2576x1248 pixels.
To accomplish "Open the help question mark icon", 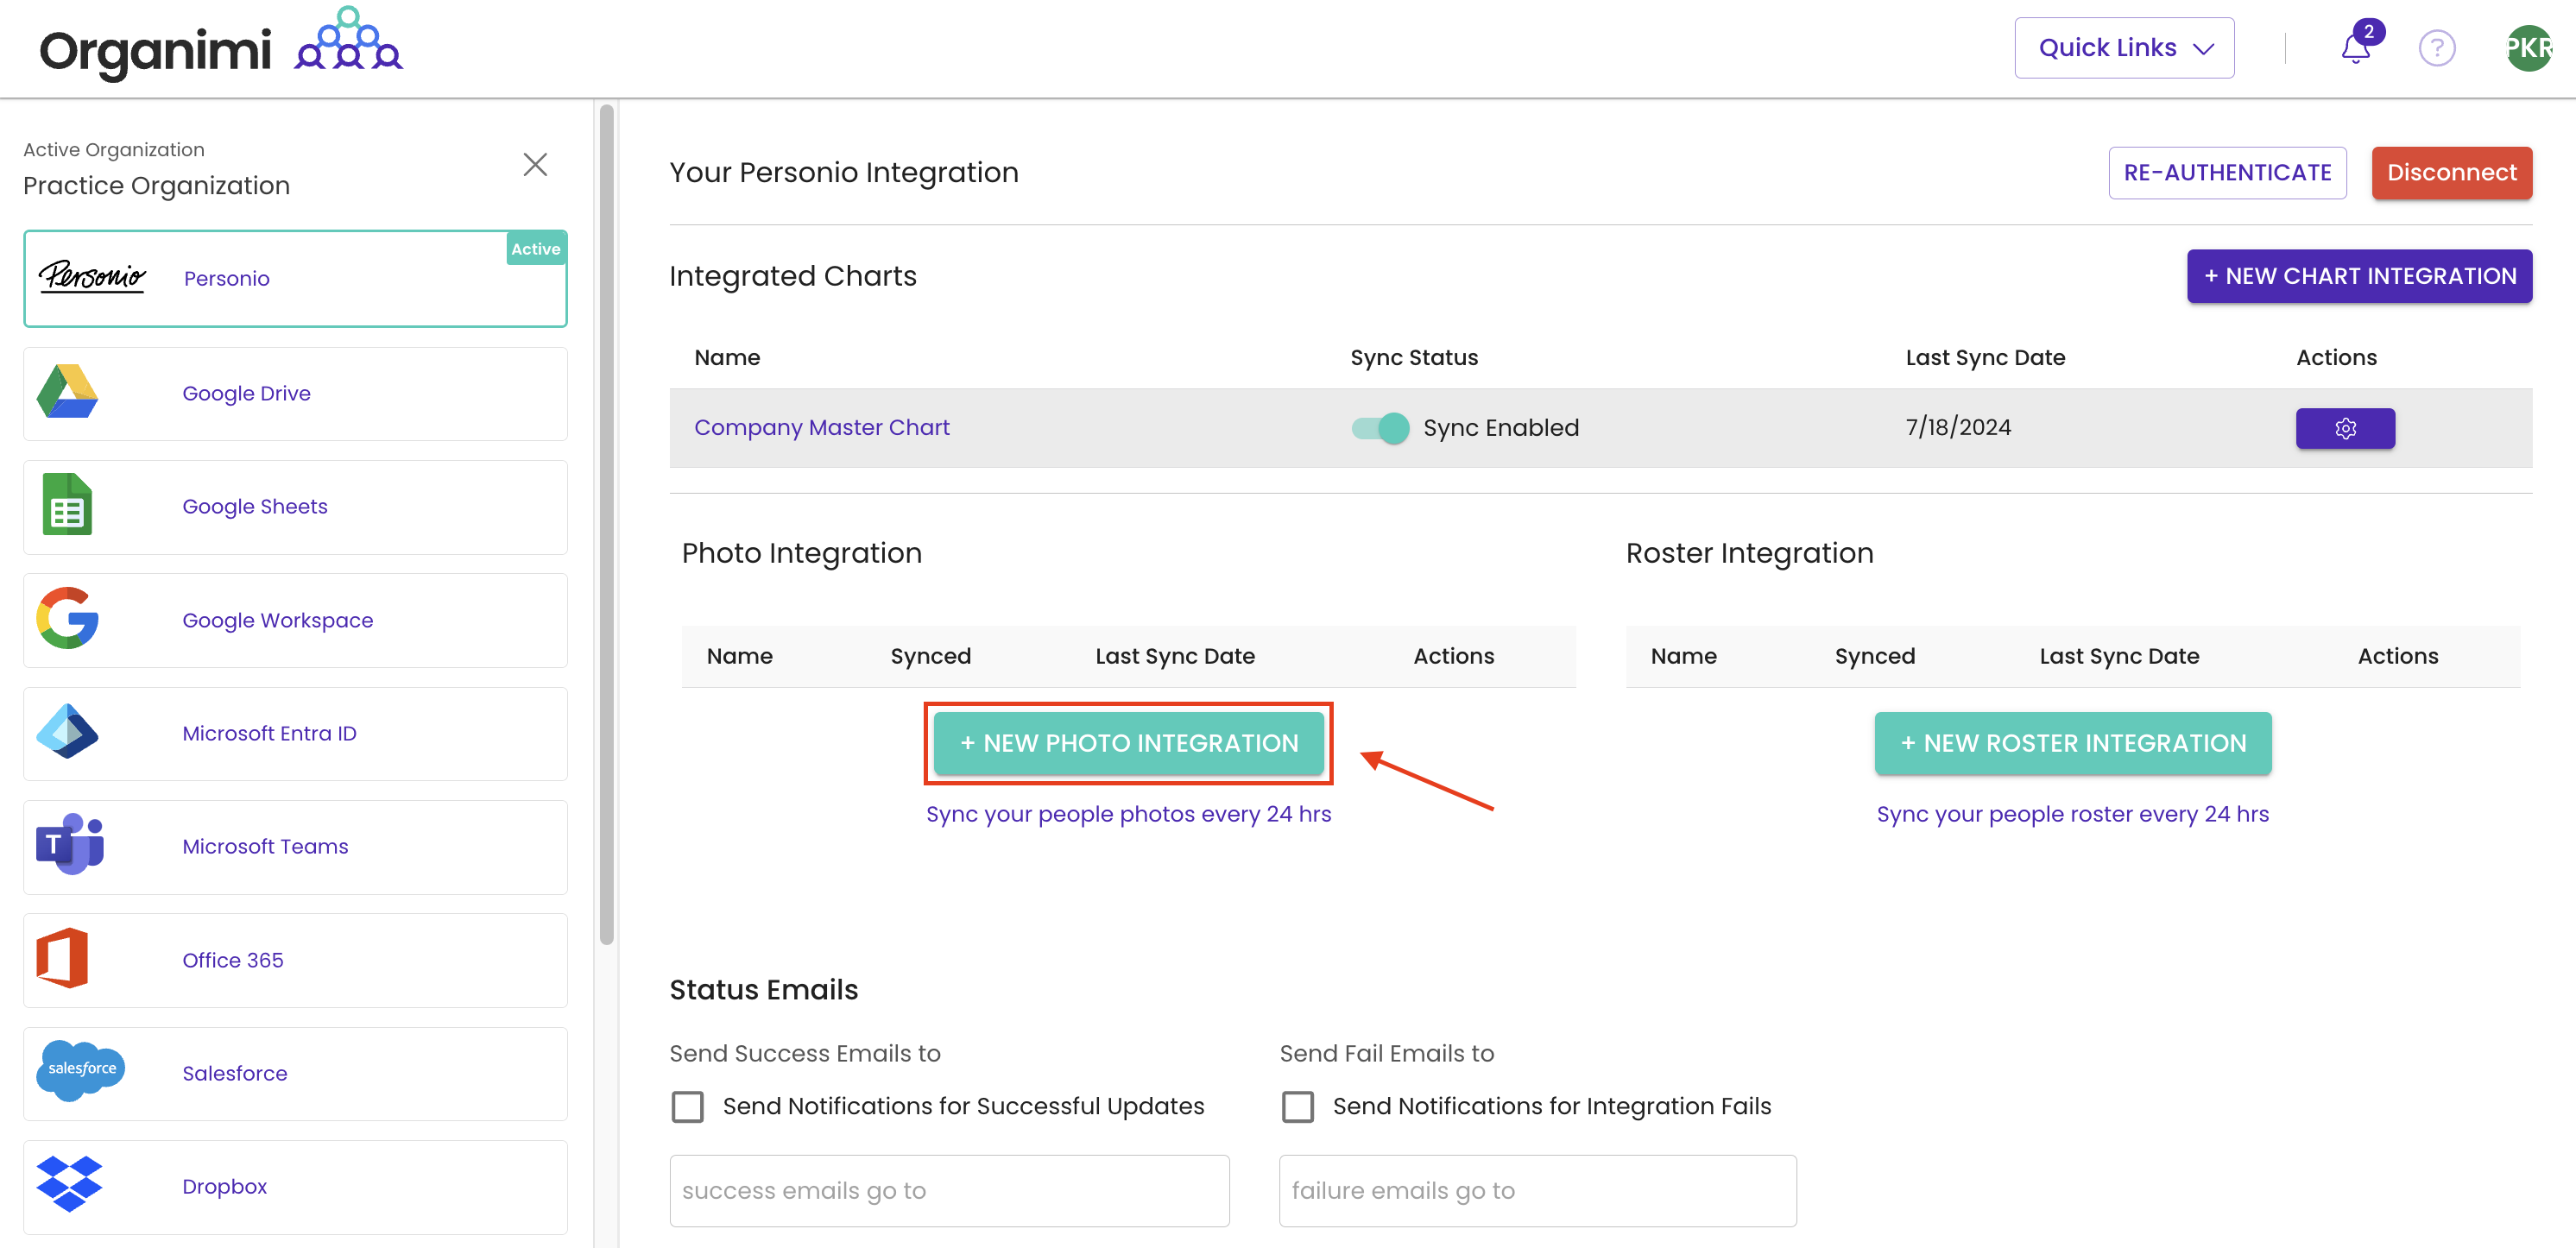I will point(2437,48).
